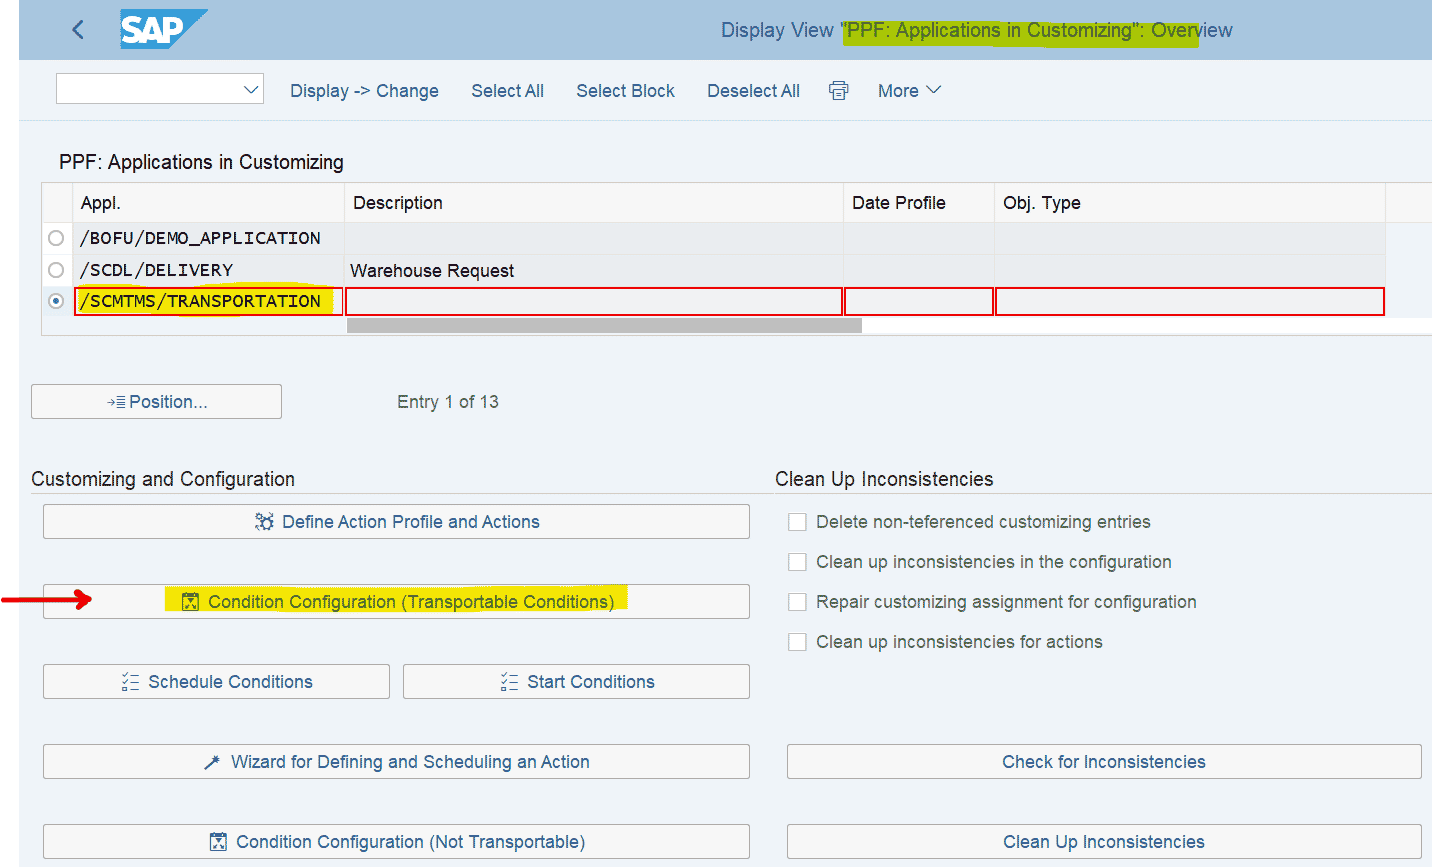This screenshot has width=1432, height=867.
Task: Expand the More menu
Action: (x=908, y=90)
